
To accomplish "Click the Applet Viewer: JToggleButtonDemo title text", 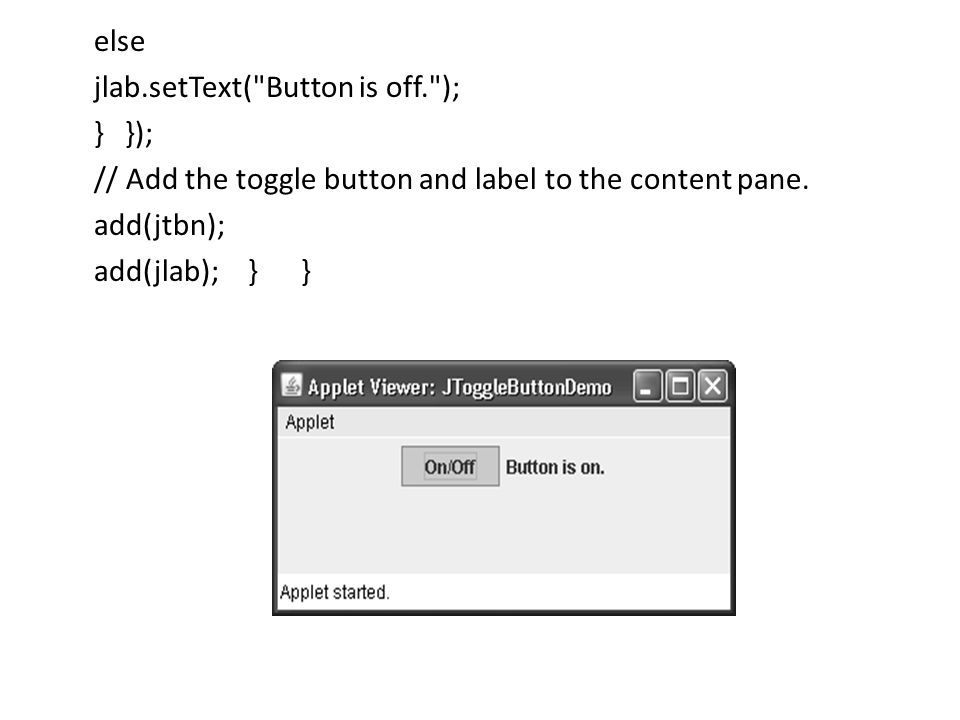I will coord(459,387).
